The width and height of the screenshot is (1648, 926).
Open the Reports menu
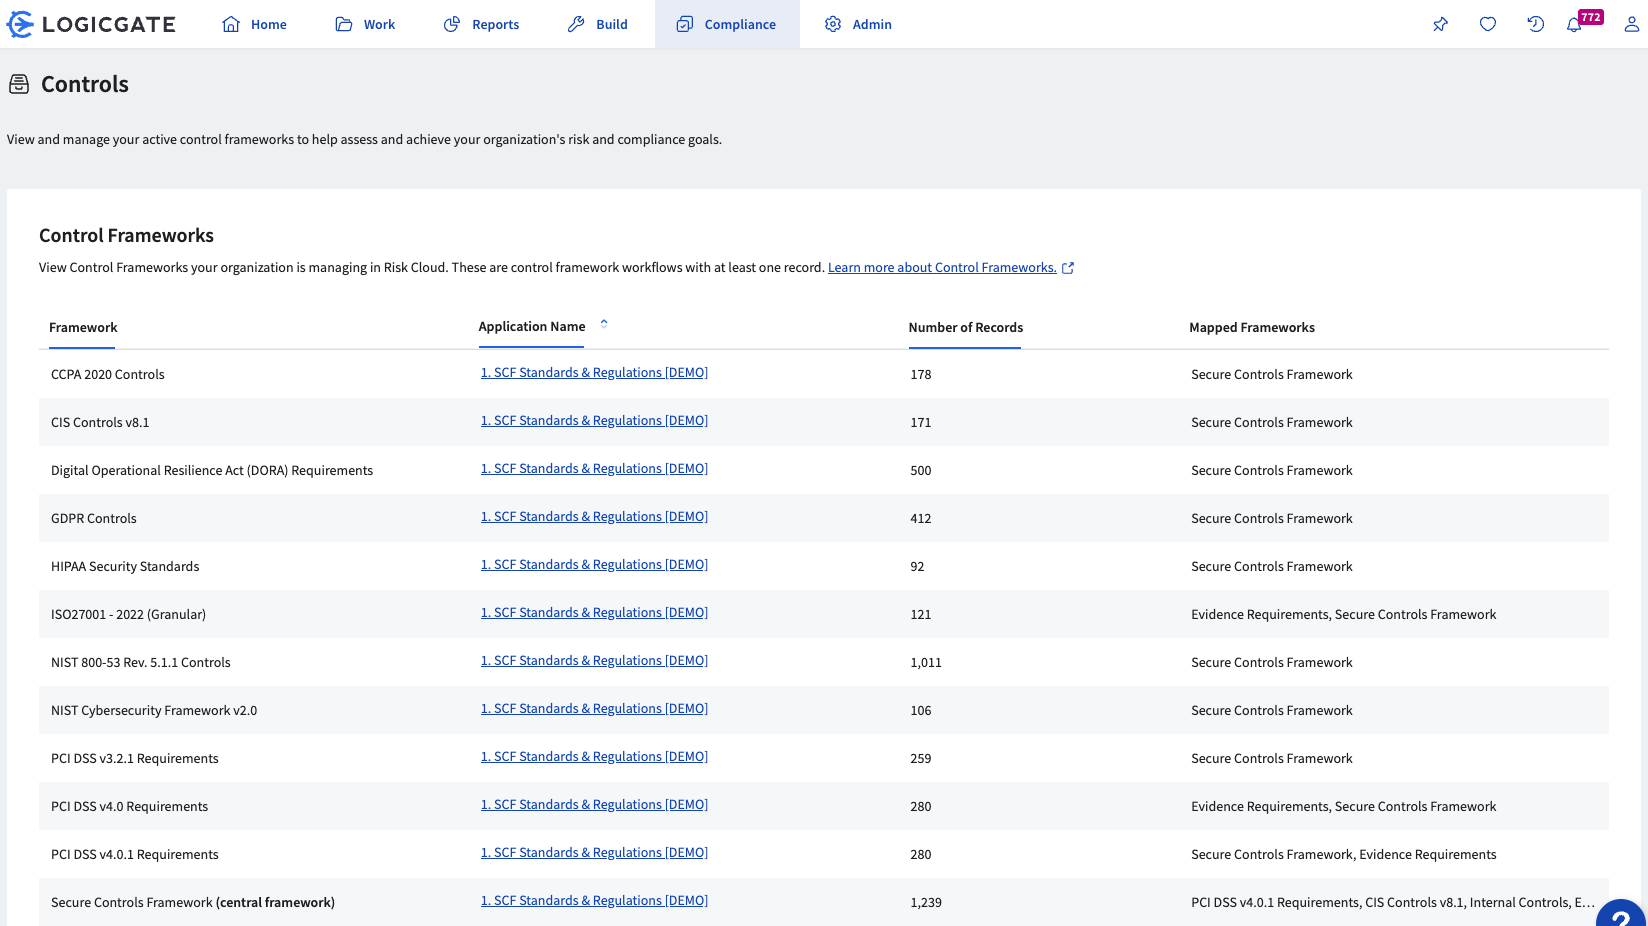[481, 24]
